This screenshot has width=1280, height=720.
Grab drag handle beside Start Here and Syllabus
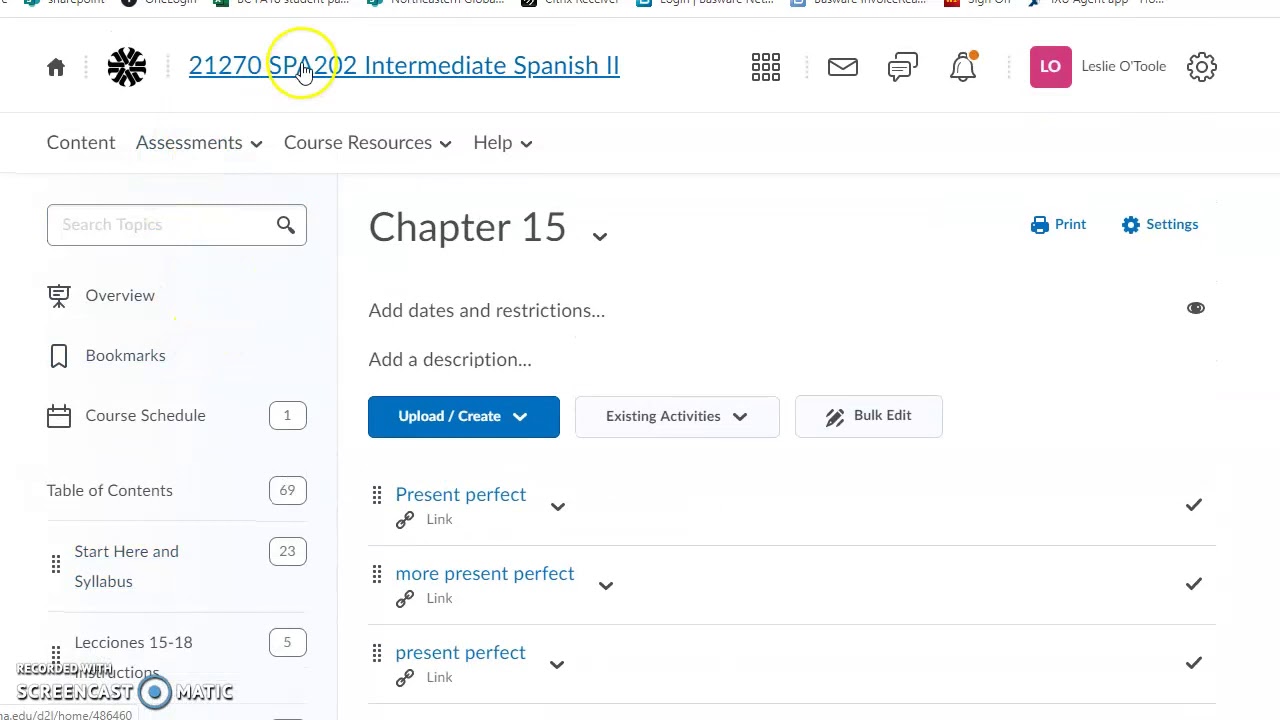[56, 565]
